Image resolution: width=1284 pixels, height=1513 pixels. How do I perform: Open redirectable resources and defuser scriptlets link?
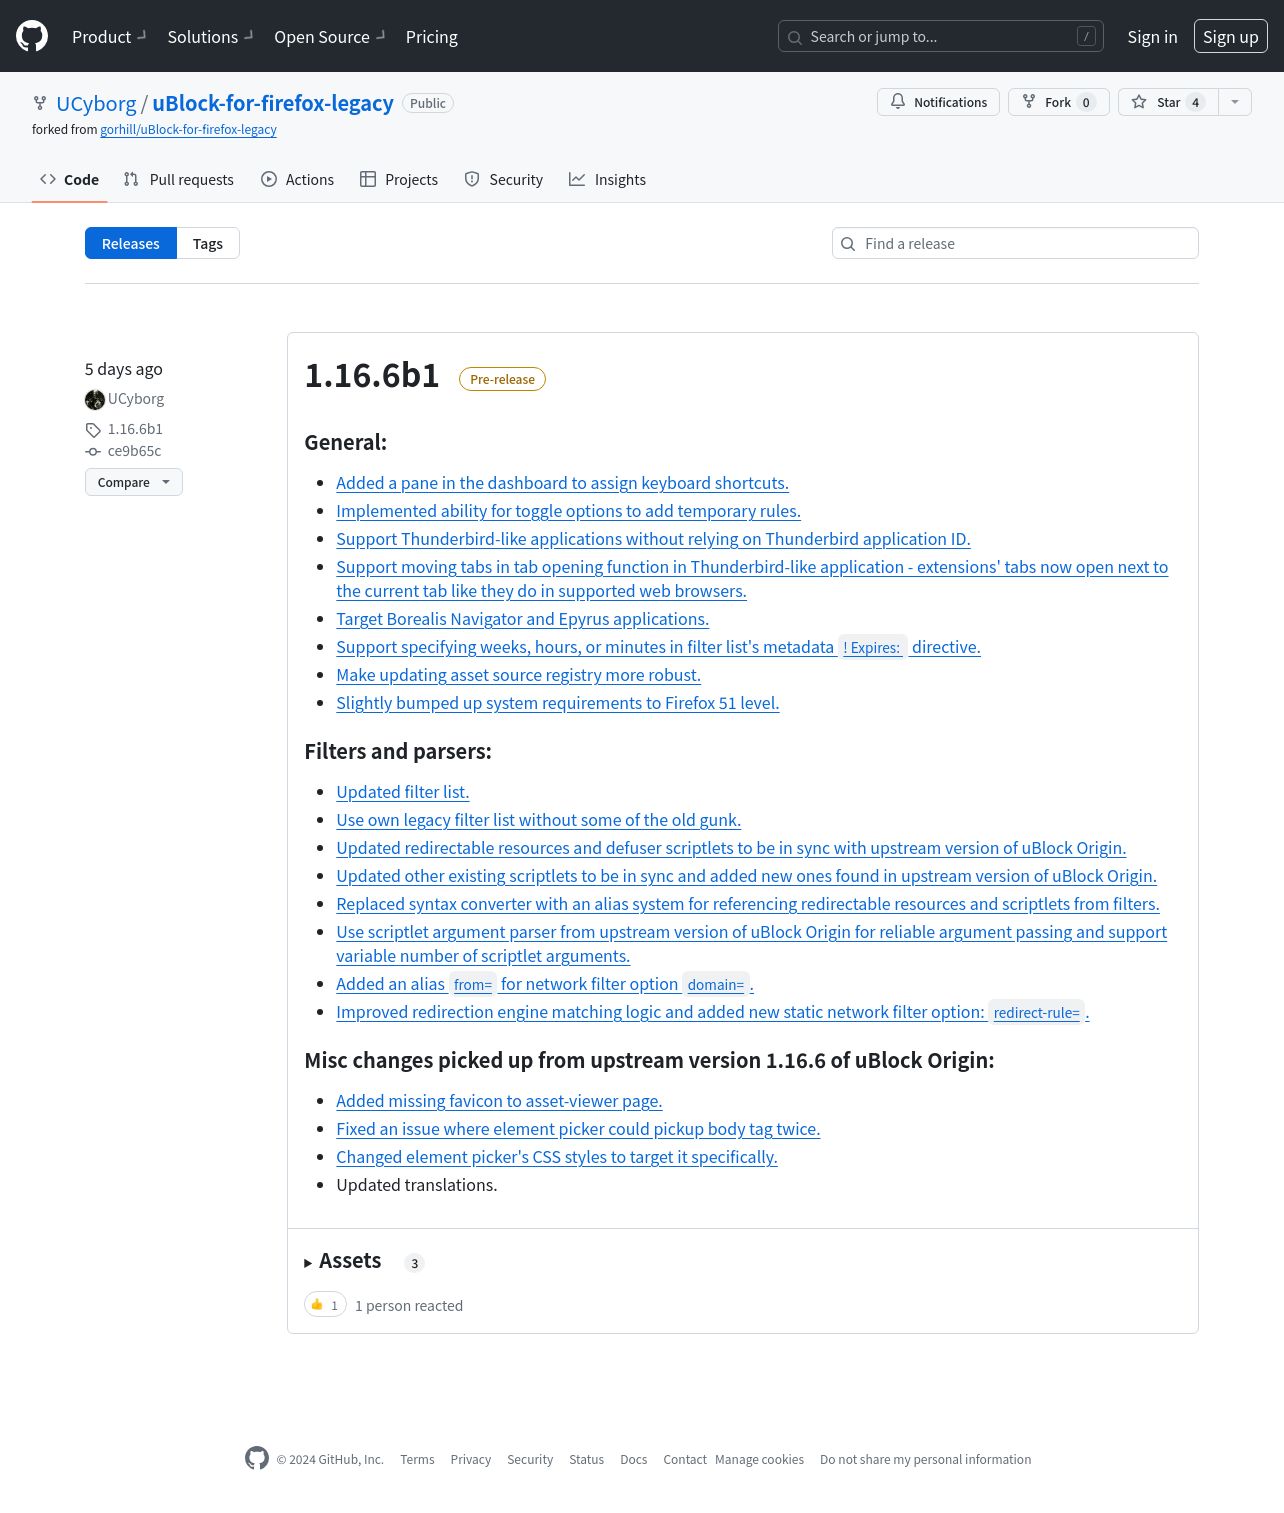(731, 848)
